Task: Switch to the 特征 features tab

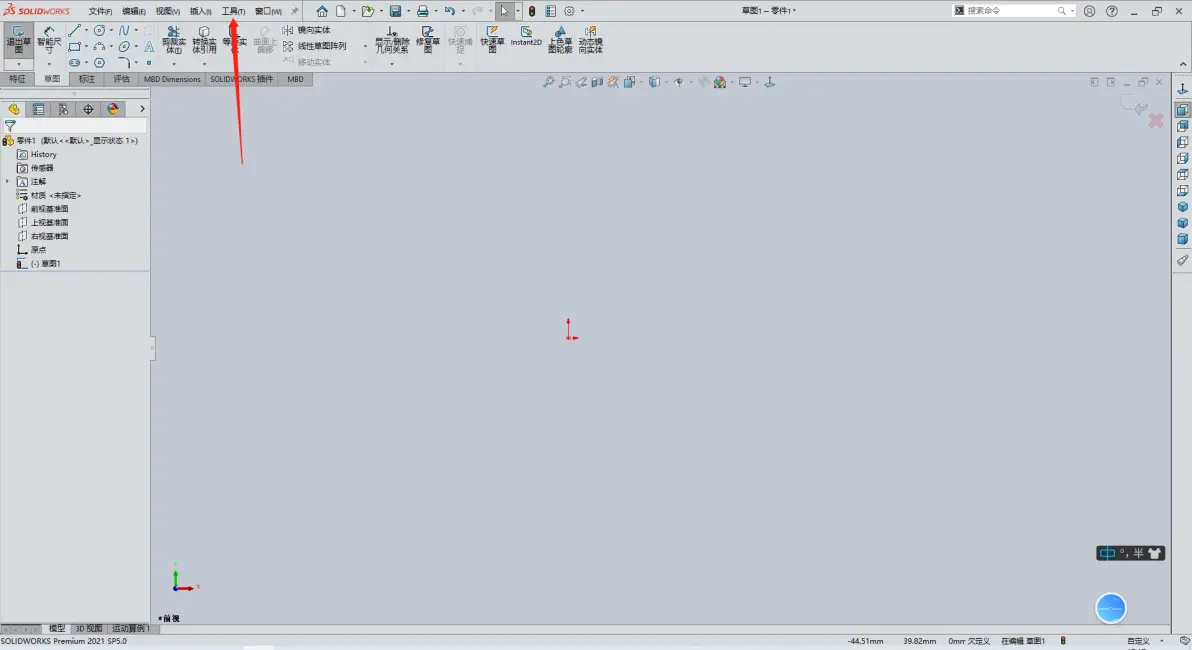Action: coord(17,79)
